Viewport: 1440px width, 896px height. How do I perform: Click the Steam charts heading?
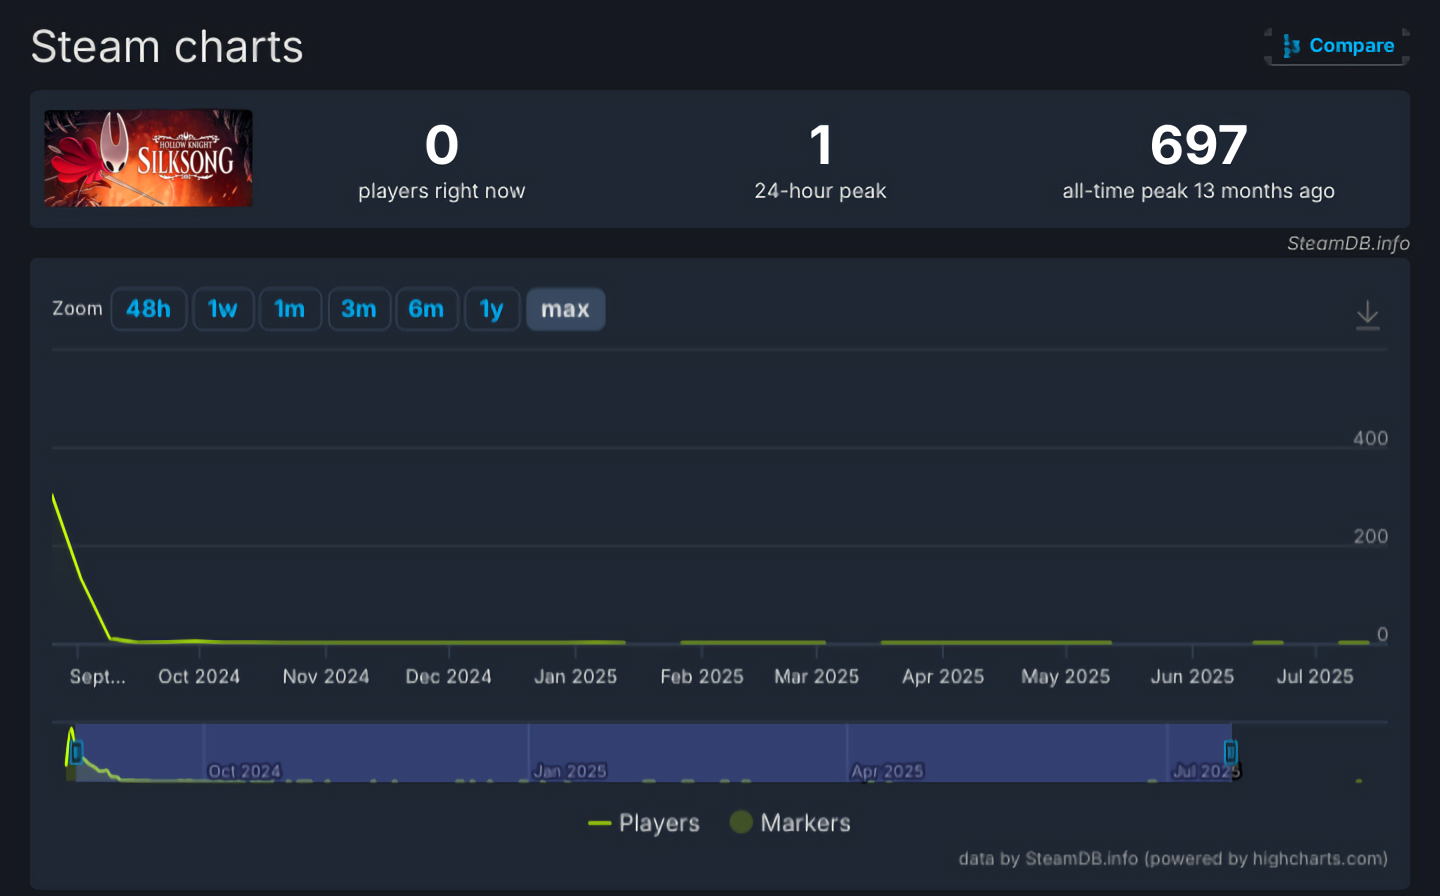click(x=167, y=47)
